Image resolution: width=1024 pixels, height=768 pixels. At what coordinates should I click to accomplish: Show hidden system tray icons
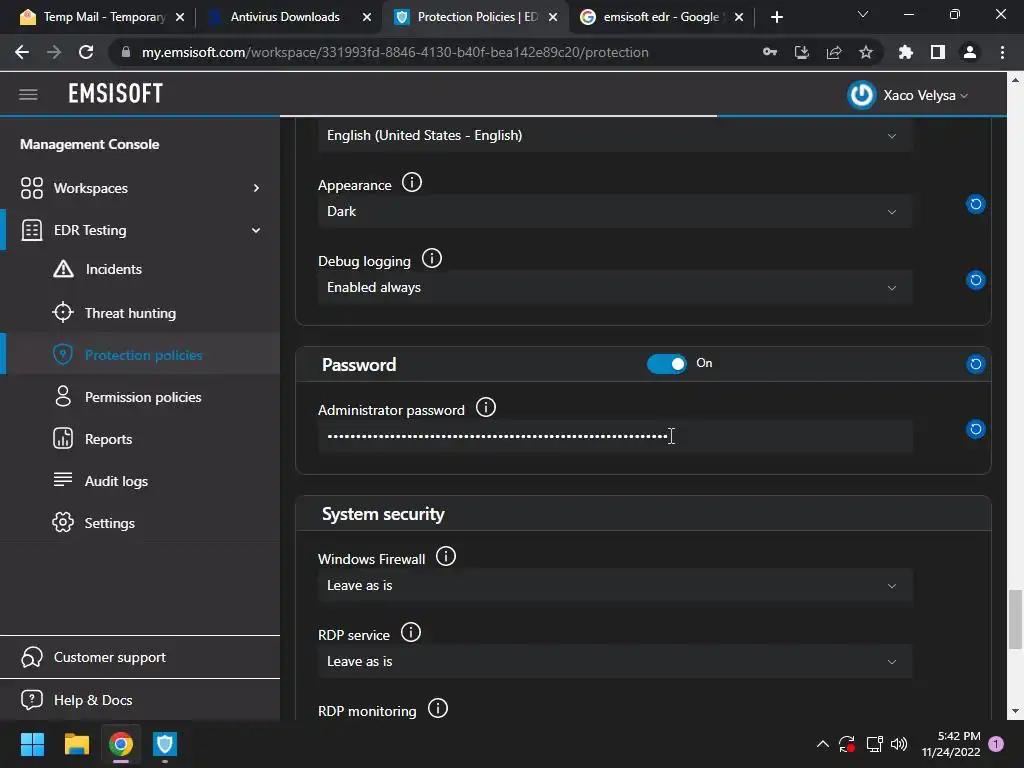click(823, 744)
